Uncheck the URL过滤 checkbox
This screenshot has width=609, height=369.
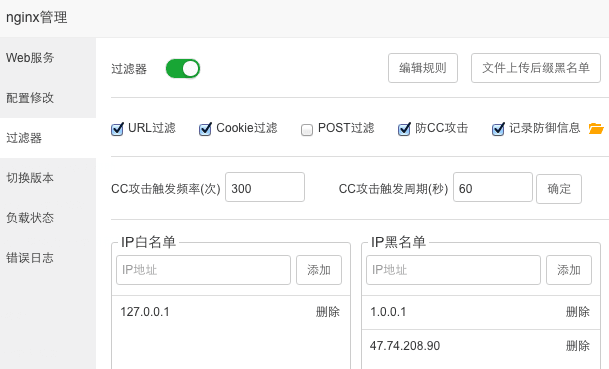coord(117,129)
